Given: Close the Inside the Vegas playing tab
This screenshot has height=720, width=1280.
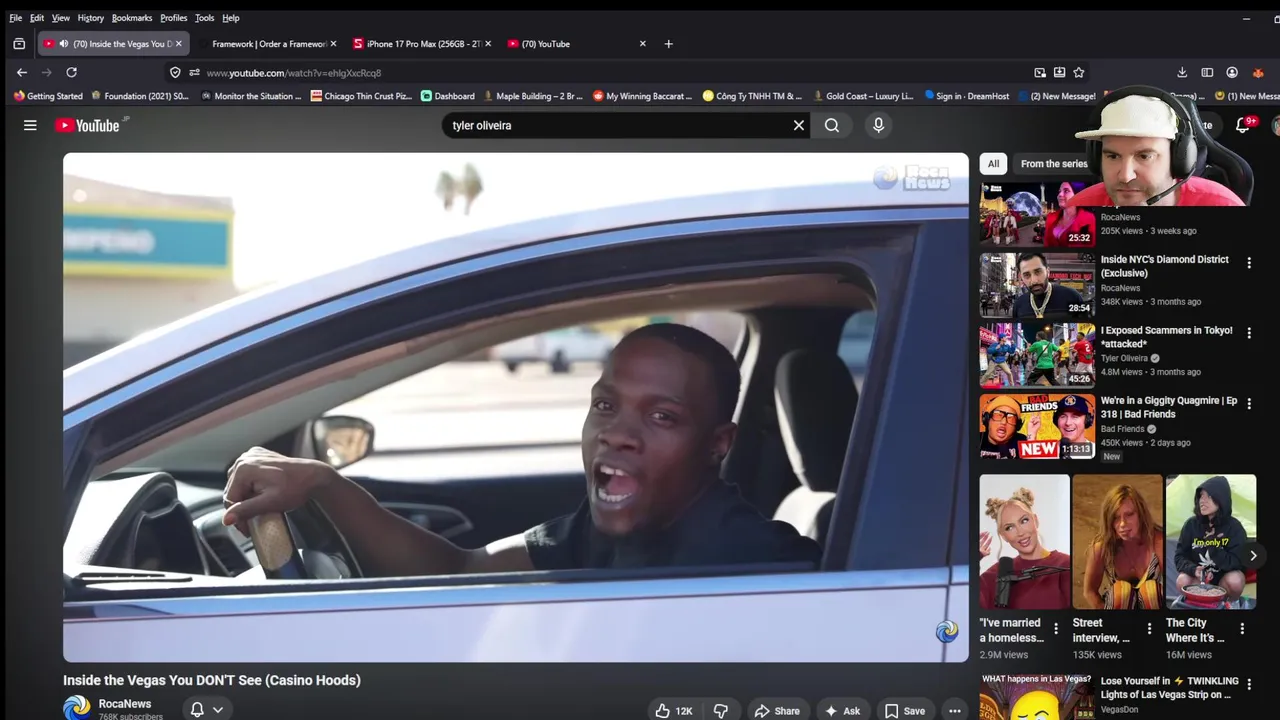Looking at the screenshot, I should tap(179, 44).
